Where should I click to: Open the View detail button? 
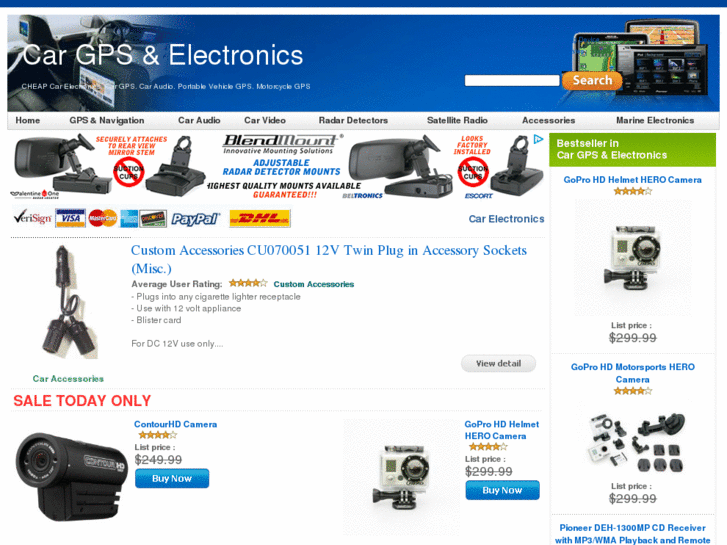click(x=498, y=364)
